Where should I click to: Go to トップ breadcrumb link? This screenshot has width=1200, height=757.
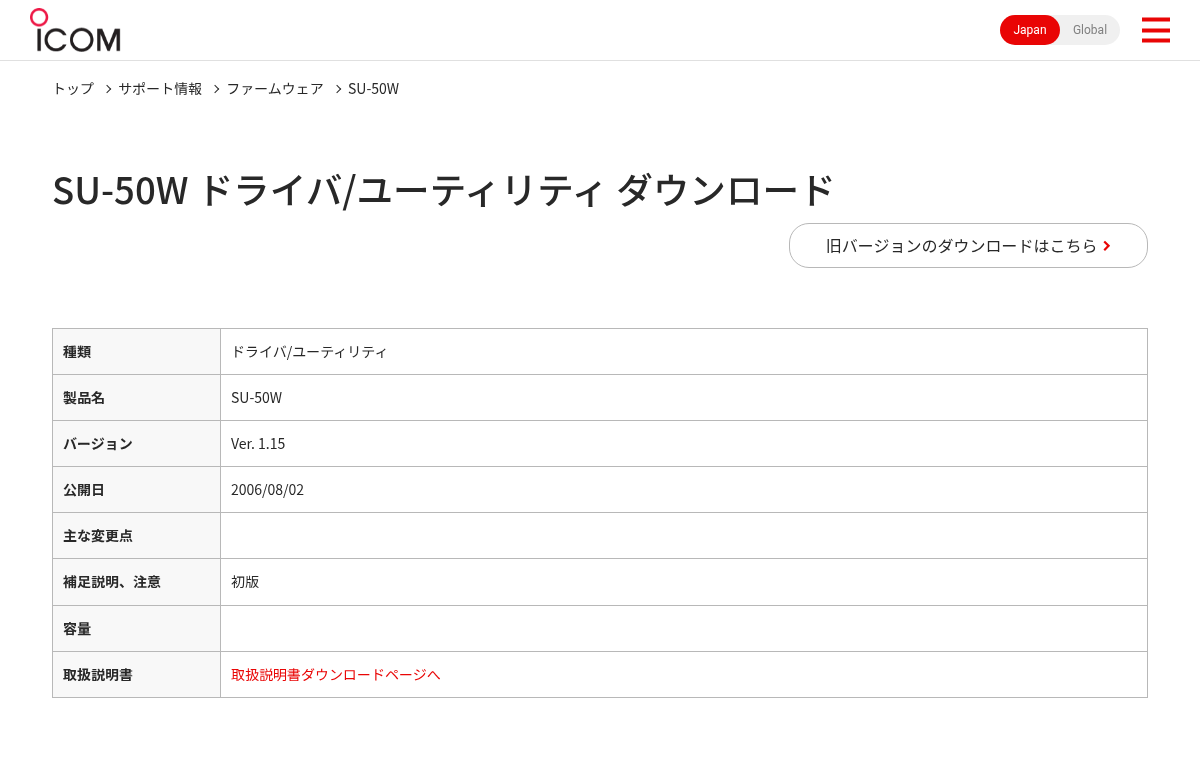pos(73,88)
